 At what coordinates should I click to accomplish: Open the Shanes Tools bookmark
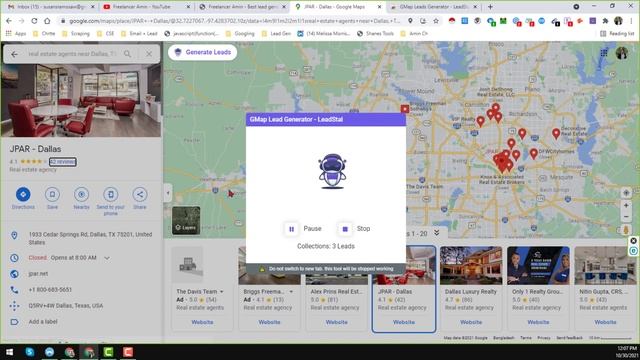[376, 33]
